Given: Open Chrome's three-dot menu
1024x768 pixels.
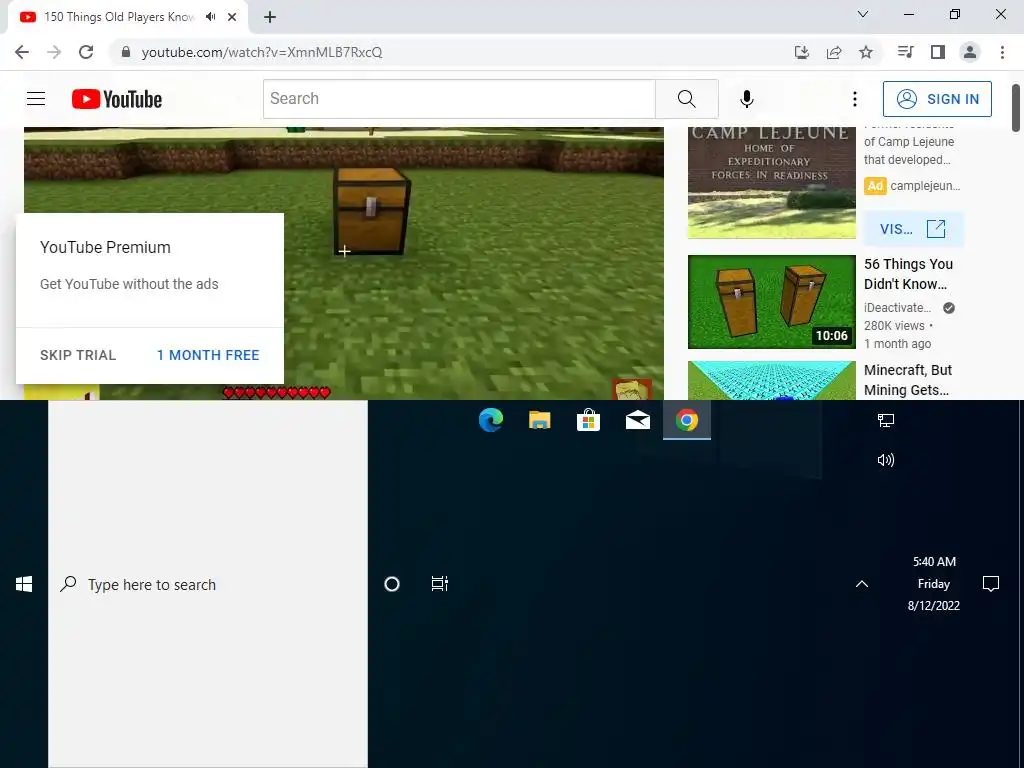Looking at the screenshot, I should (x=1002, y=52).
